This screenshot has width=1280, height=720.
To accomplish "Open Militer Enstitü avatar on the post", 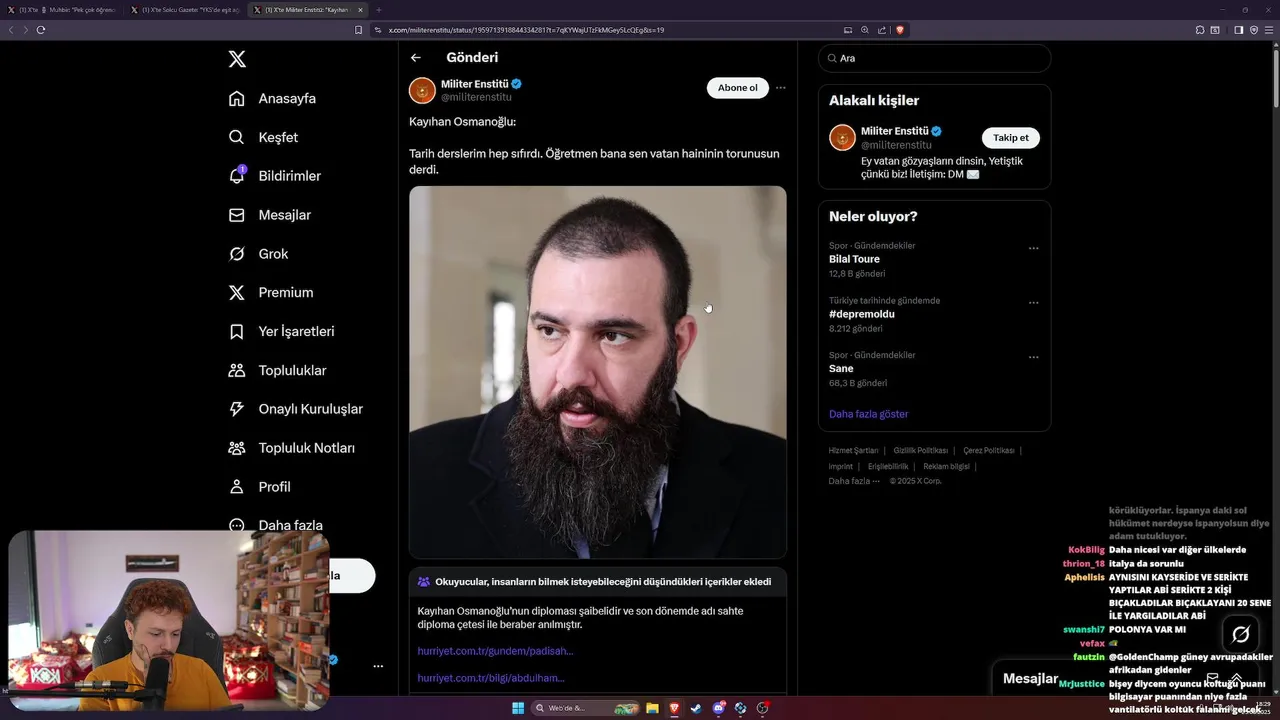I will click(422, 90).
